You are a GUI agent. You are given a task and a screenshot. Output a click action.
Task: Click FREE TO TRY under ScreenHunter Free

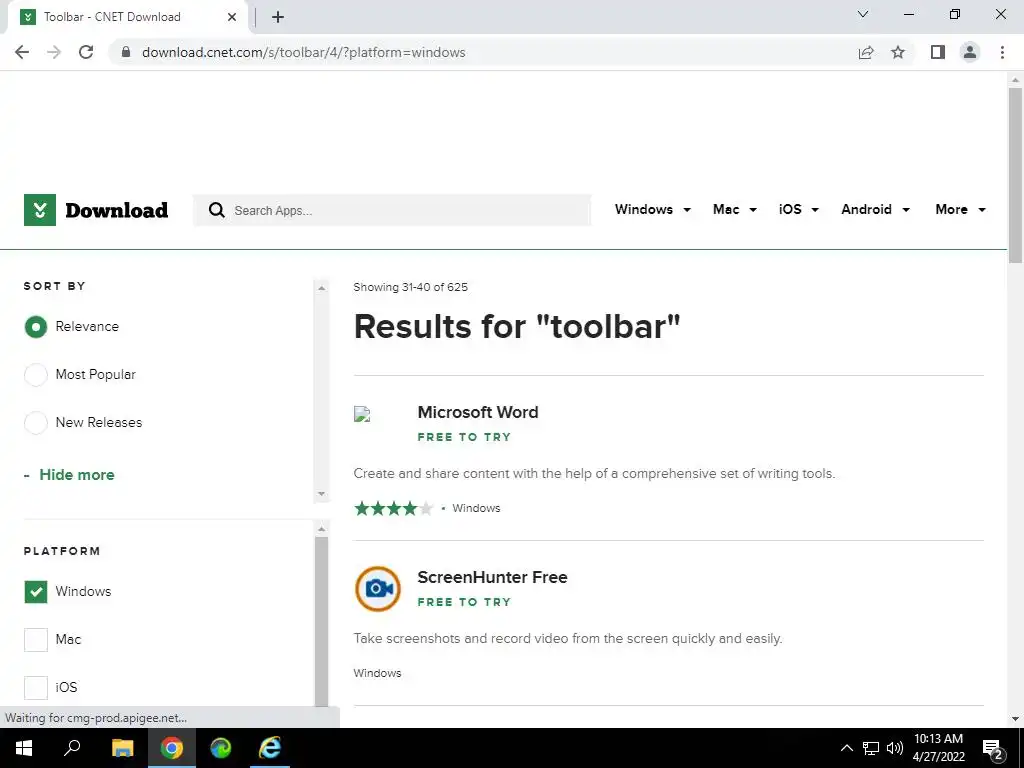pos(464,602)
